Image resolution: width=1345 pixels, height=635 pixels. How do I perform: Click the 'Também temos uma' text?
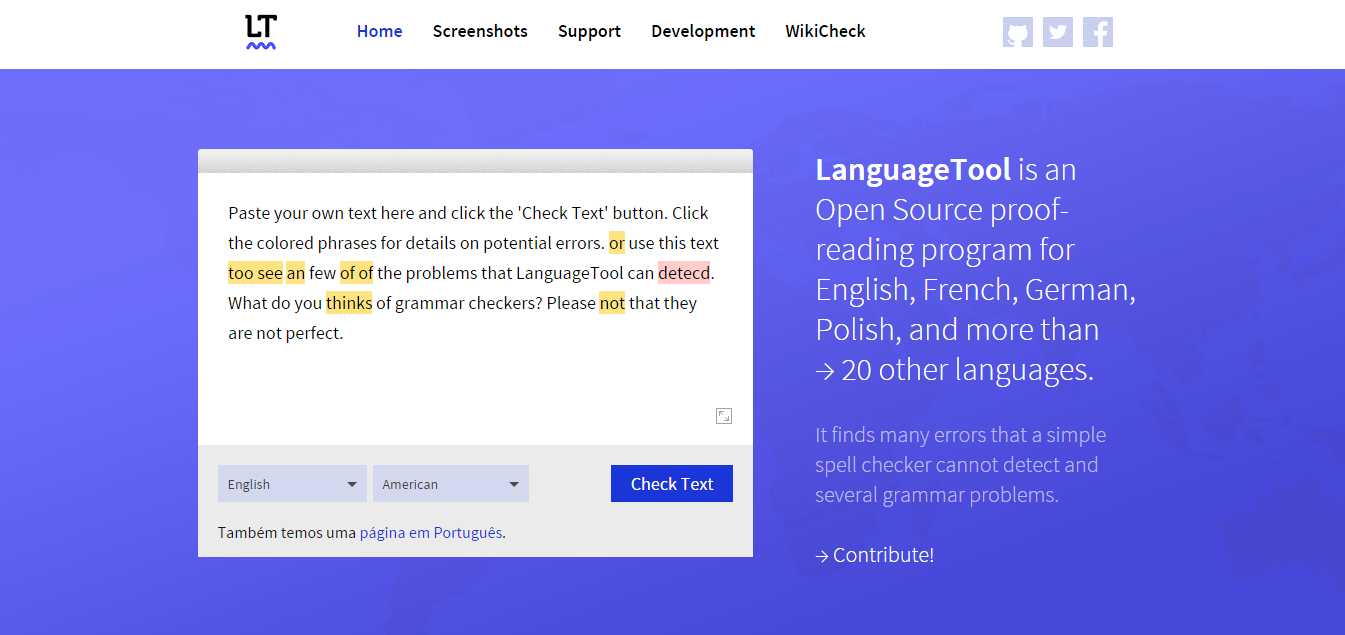click(x=287, y=533)
